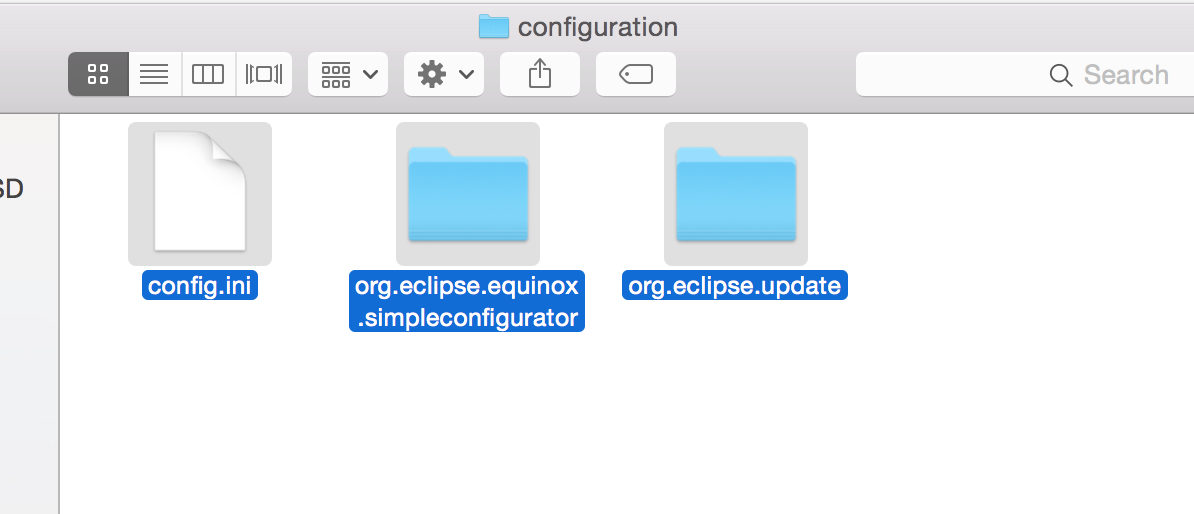Select the org.eclipse.equinox.simpleconfigurator folder icon
The image size is (1194, 514).
tap(467, 193)
